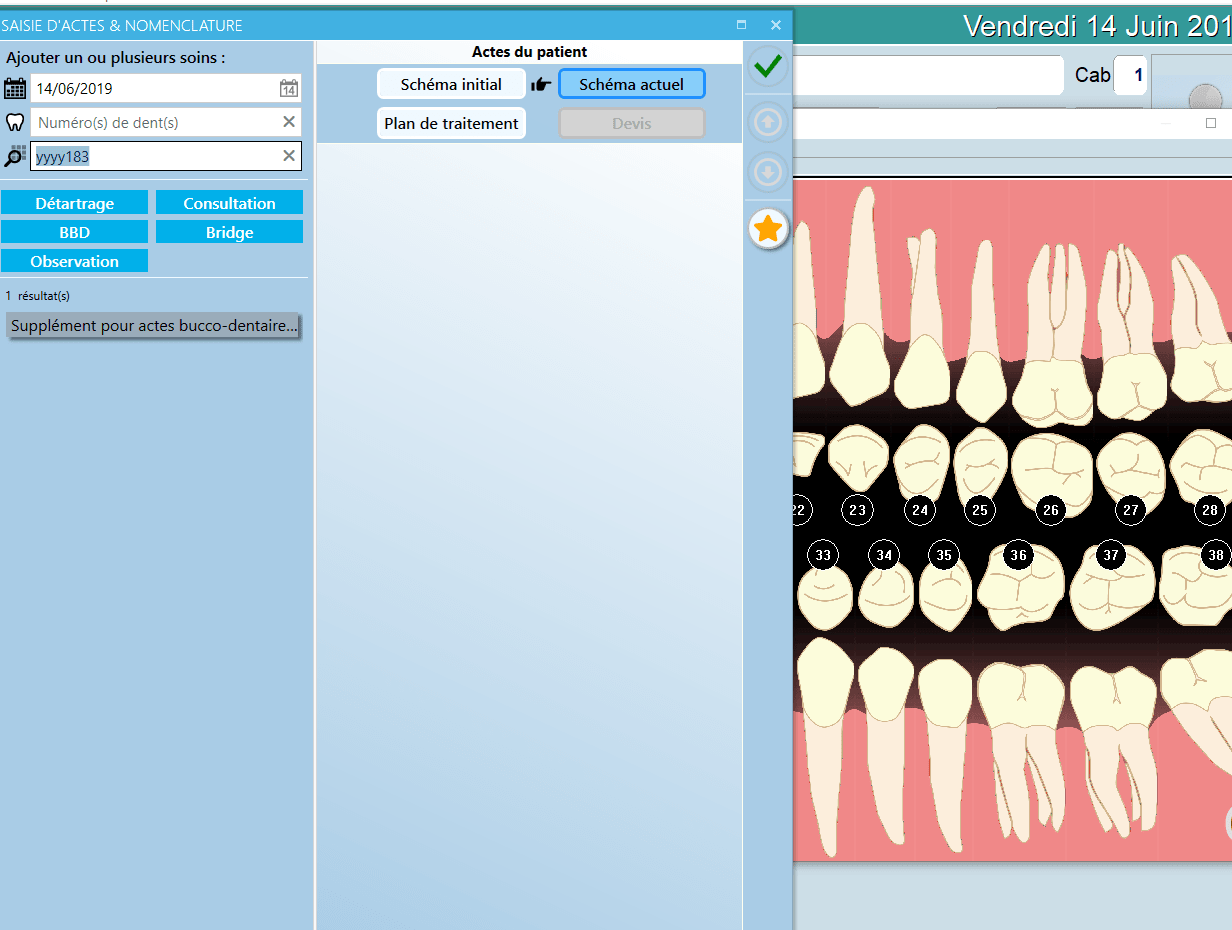Clear the yyyy183 search field
The height and width of the screenshot is (930, 1232).
(x=288, y=156)
